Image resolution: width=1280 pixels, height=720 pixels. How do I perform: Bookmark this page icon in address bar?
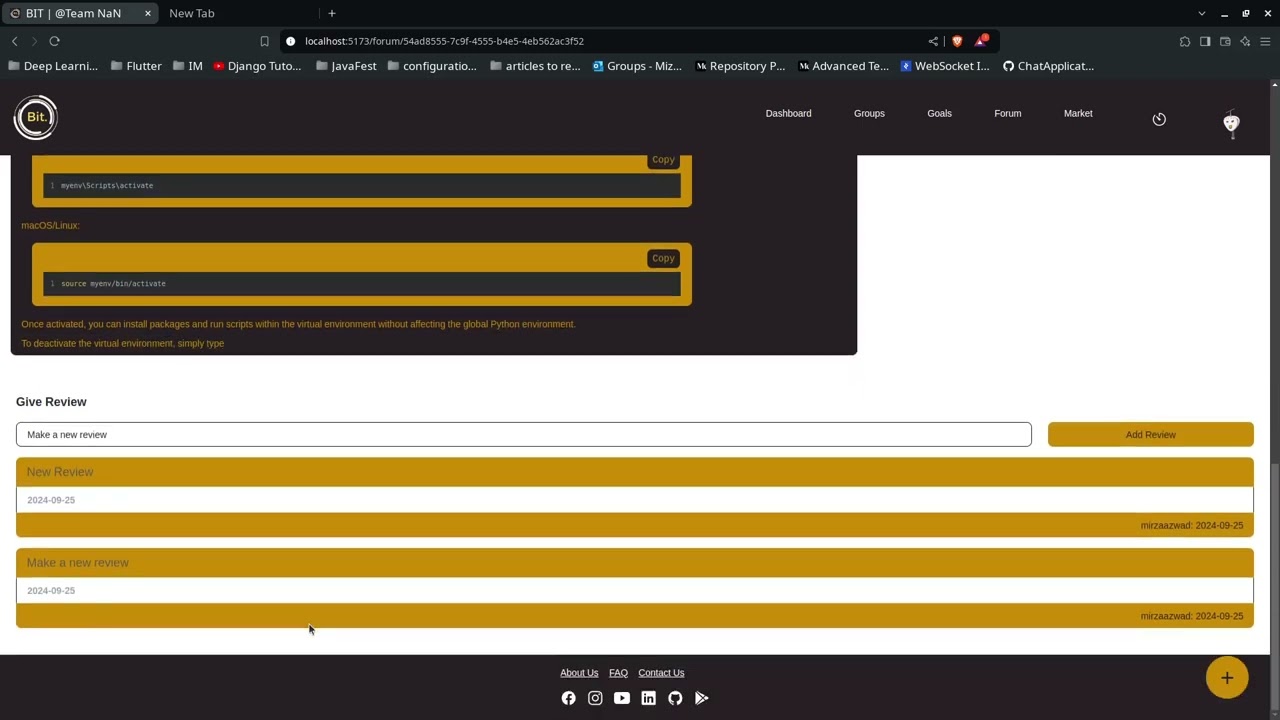264,41
